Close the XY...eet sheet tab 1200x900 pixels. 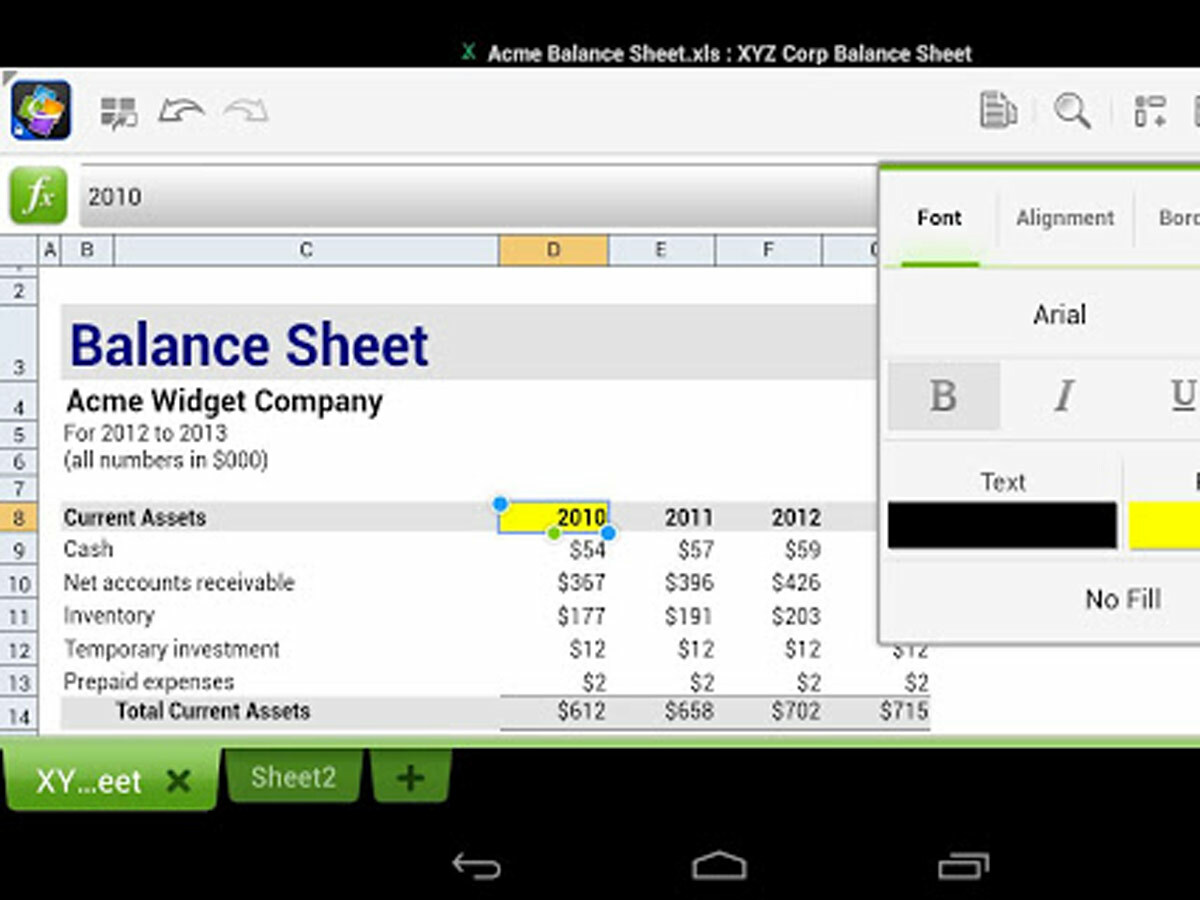pyautogui.click(x=178, y=781)
